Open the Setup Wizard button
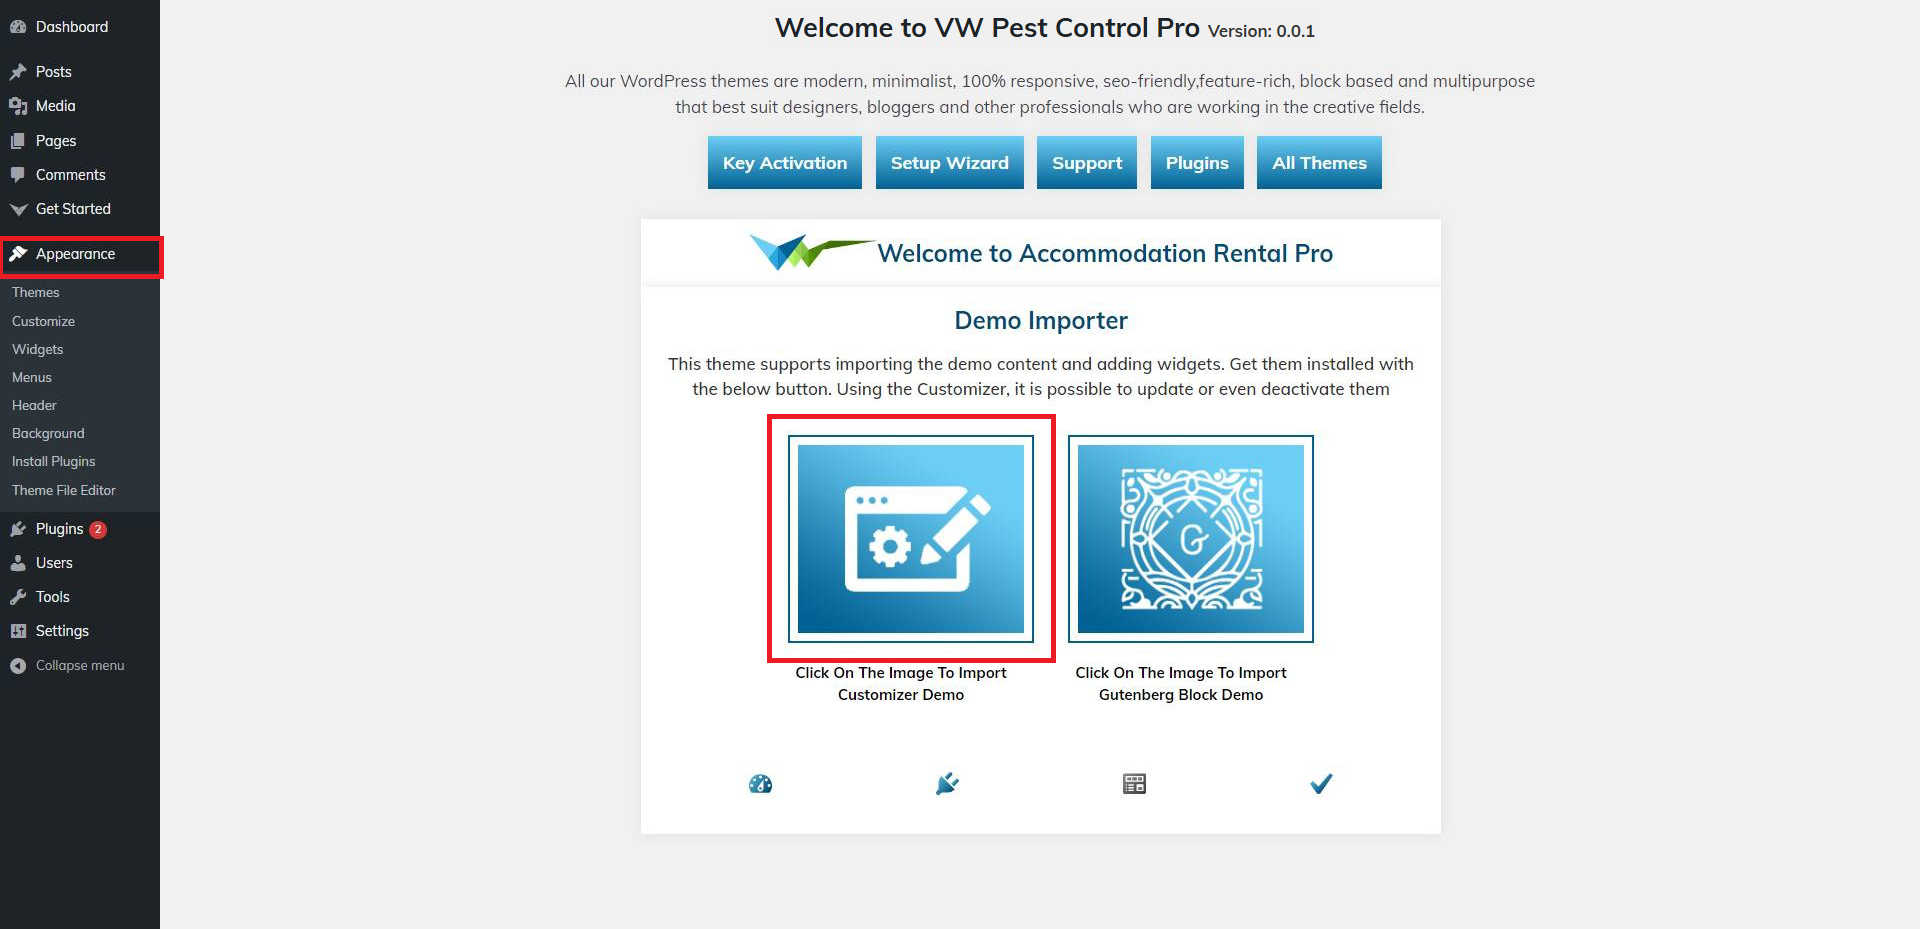This screenshot has width=1920, height=929. 950,163
